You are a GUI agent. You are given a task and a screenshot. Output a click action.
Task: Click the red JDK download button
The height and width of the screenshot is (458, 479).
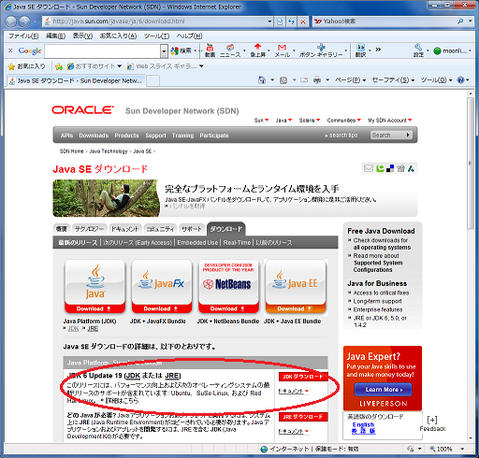(x=303, y=377)
